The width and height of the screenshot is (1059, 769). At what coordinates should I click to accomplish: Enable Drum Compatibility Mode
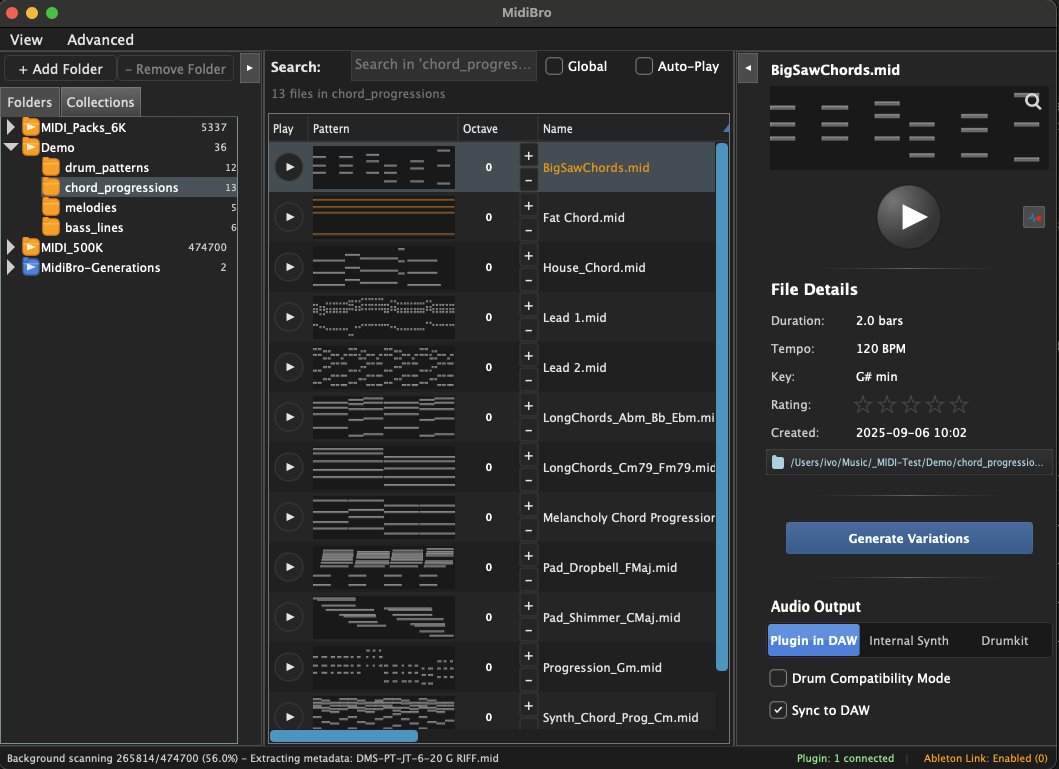click(778, 678)
